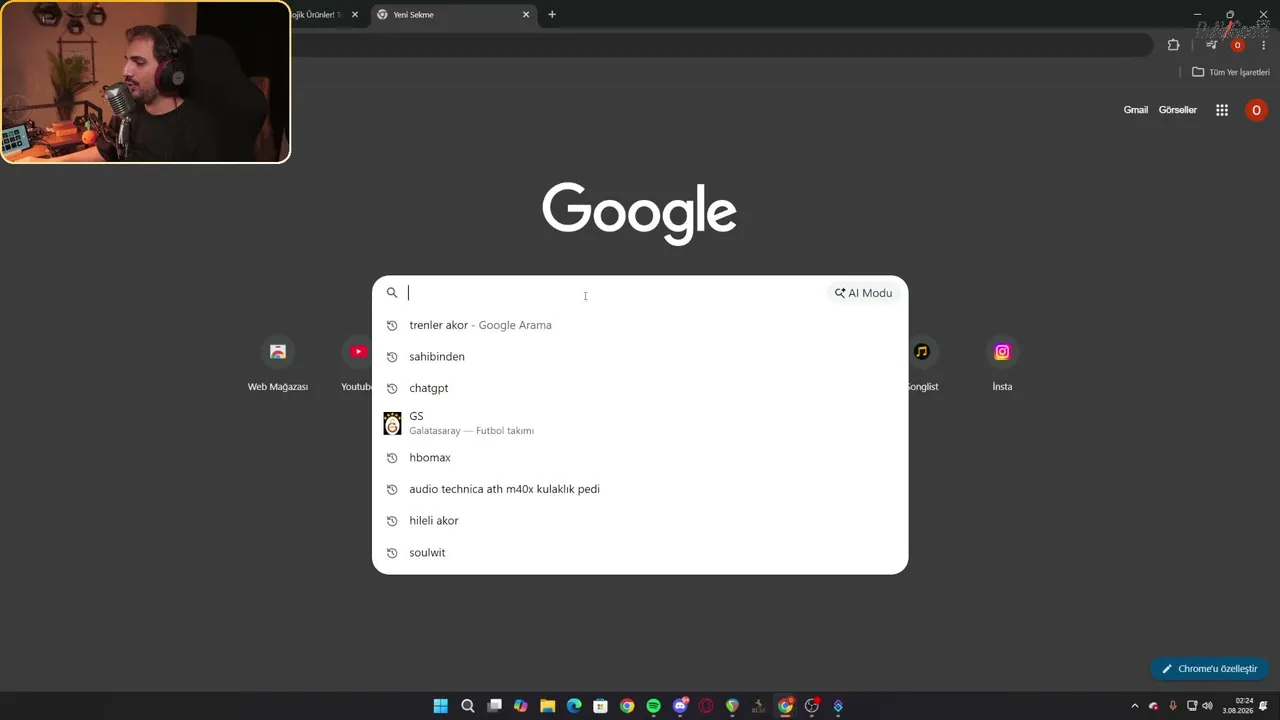1280x720 pixels.
Task: Close the Ürünler tab
Action: pyautogui.click(x=354, y=15)
